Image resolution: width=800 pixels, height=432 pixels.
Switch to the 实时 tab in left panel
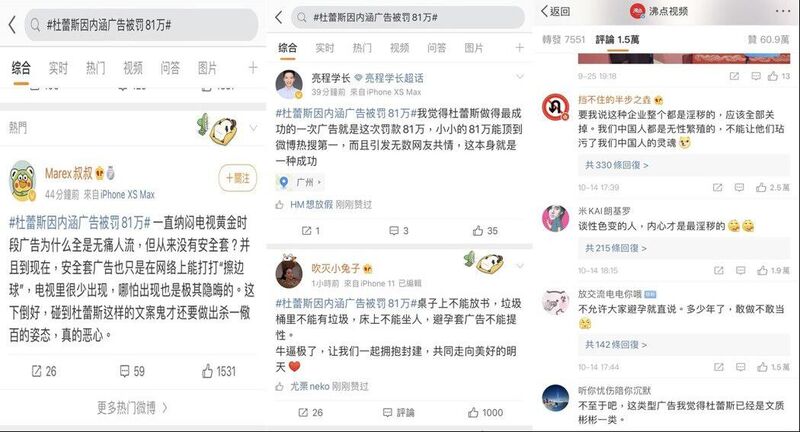[x=58, y=68]
